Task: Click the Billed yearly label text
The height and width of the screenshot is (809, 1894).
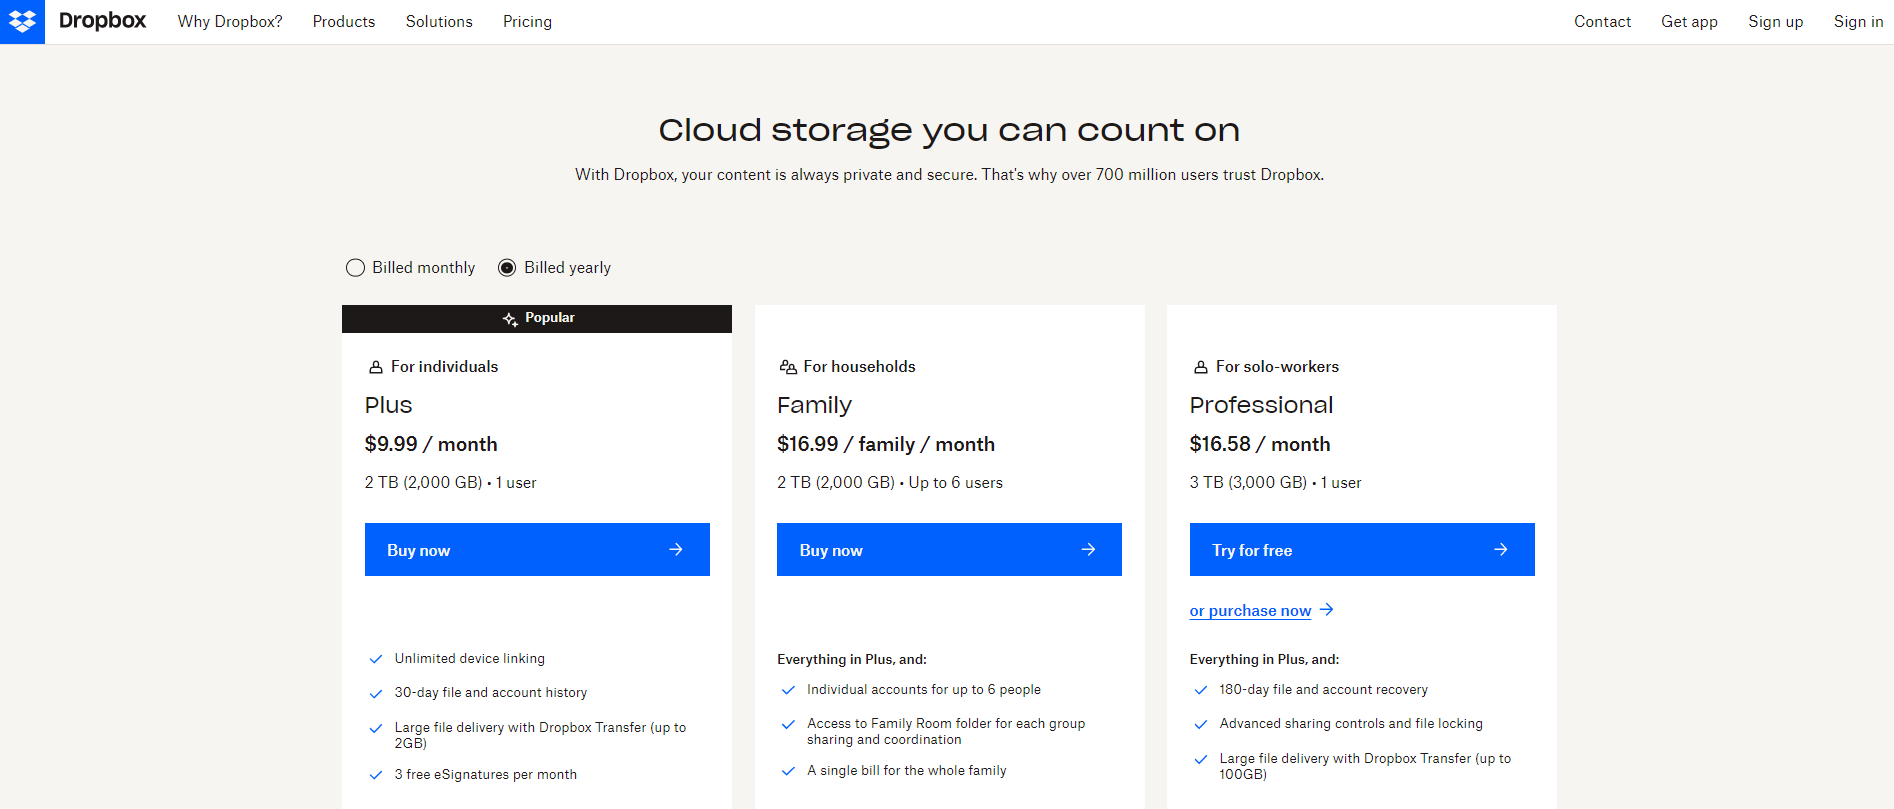Action: (x=567, y=268)
